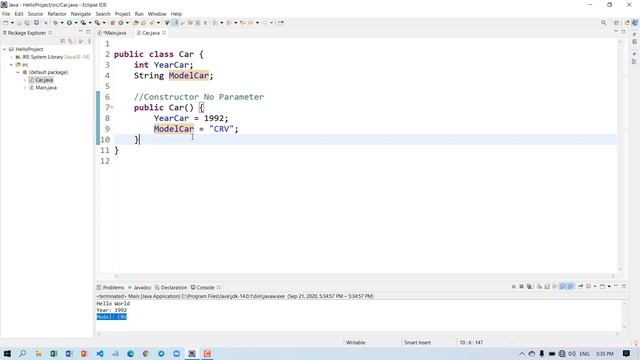640x360 pixels.
Task: Toggle Scroll Lock in Console toolbar
Action: click(547, 287)
